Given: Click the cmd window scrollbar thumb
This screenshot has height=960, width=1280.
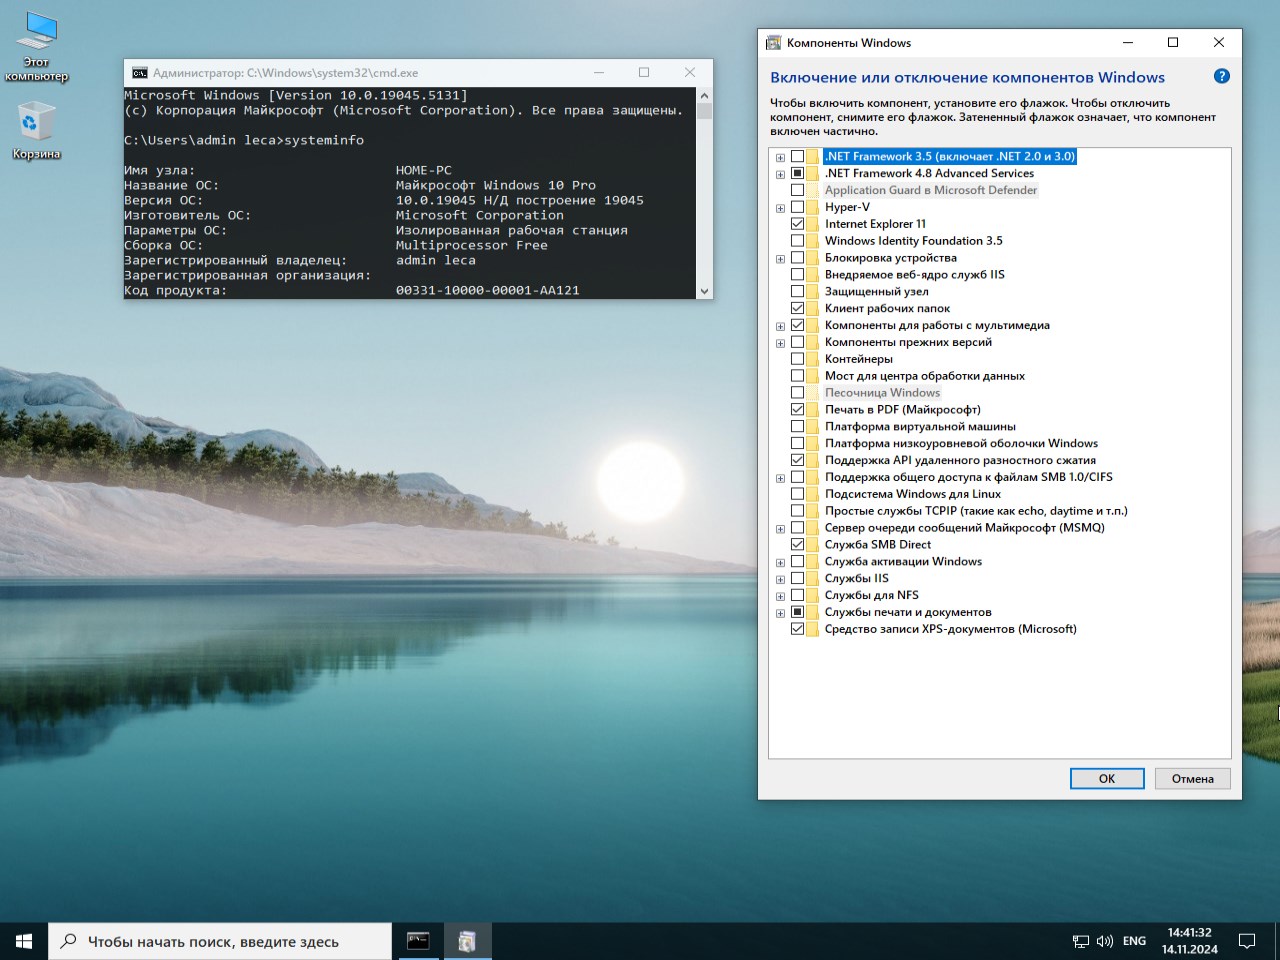Looking at the screenshot, I should [704, 110].
